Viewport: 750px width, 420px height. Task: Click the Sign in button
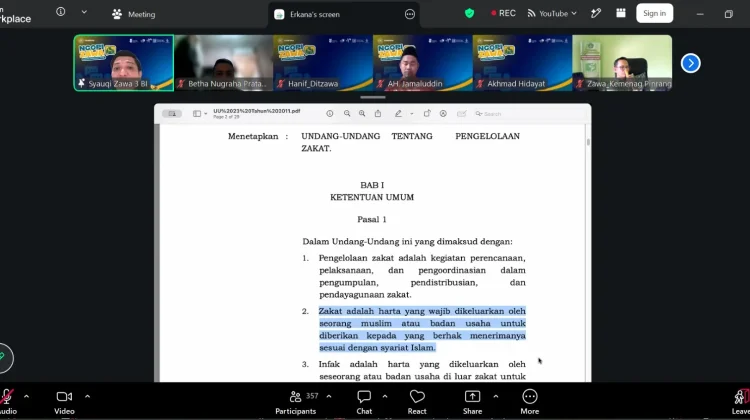click(654, 13)
